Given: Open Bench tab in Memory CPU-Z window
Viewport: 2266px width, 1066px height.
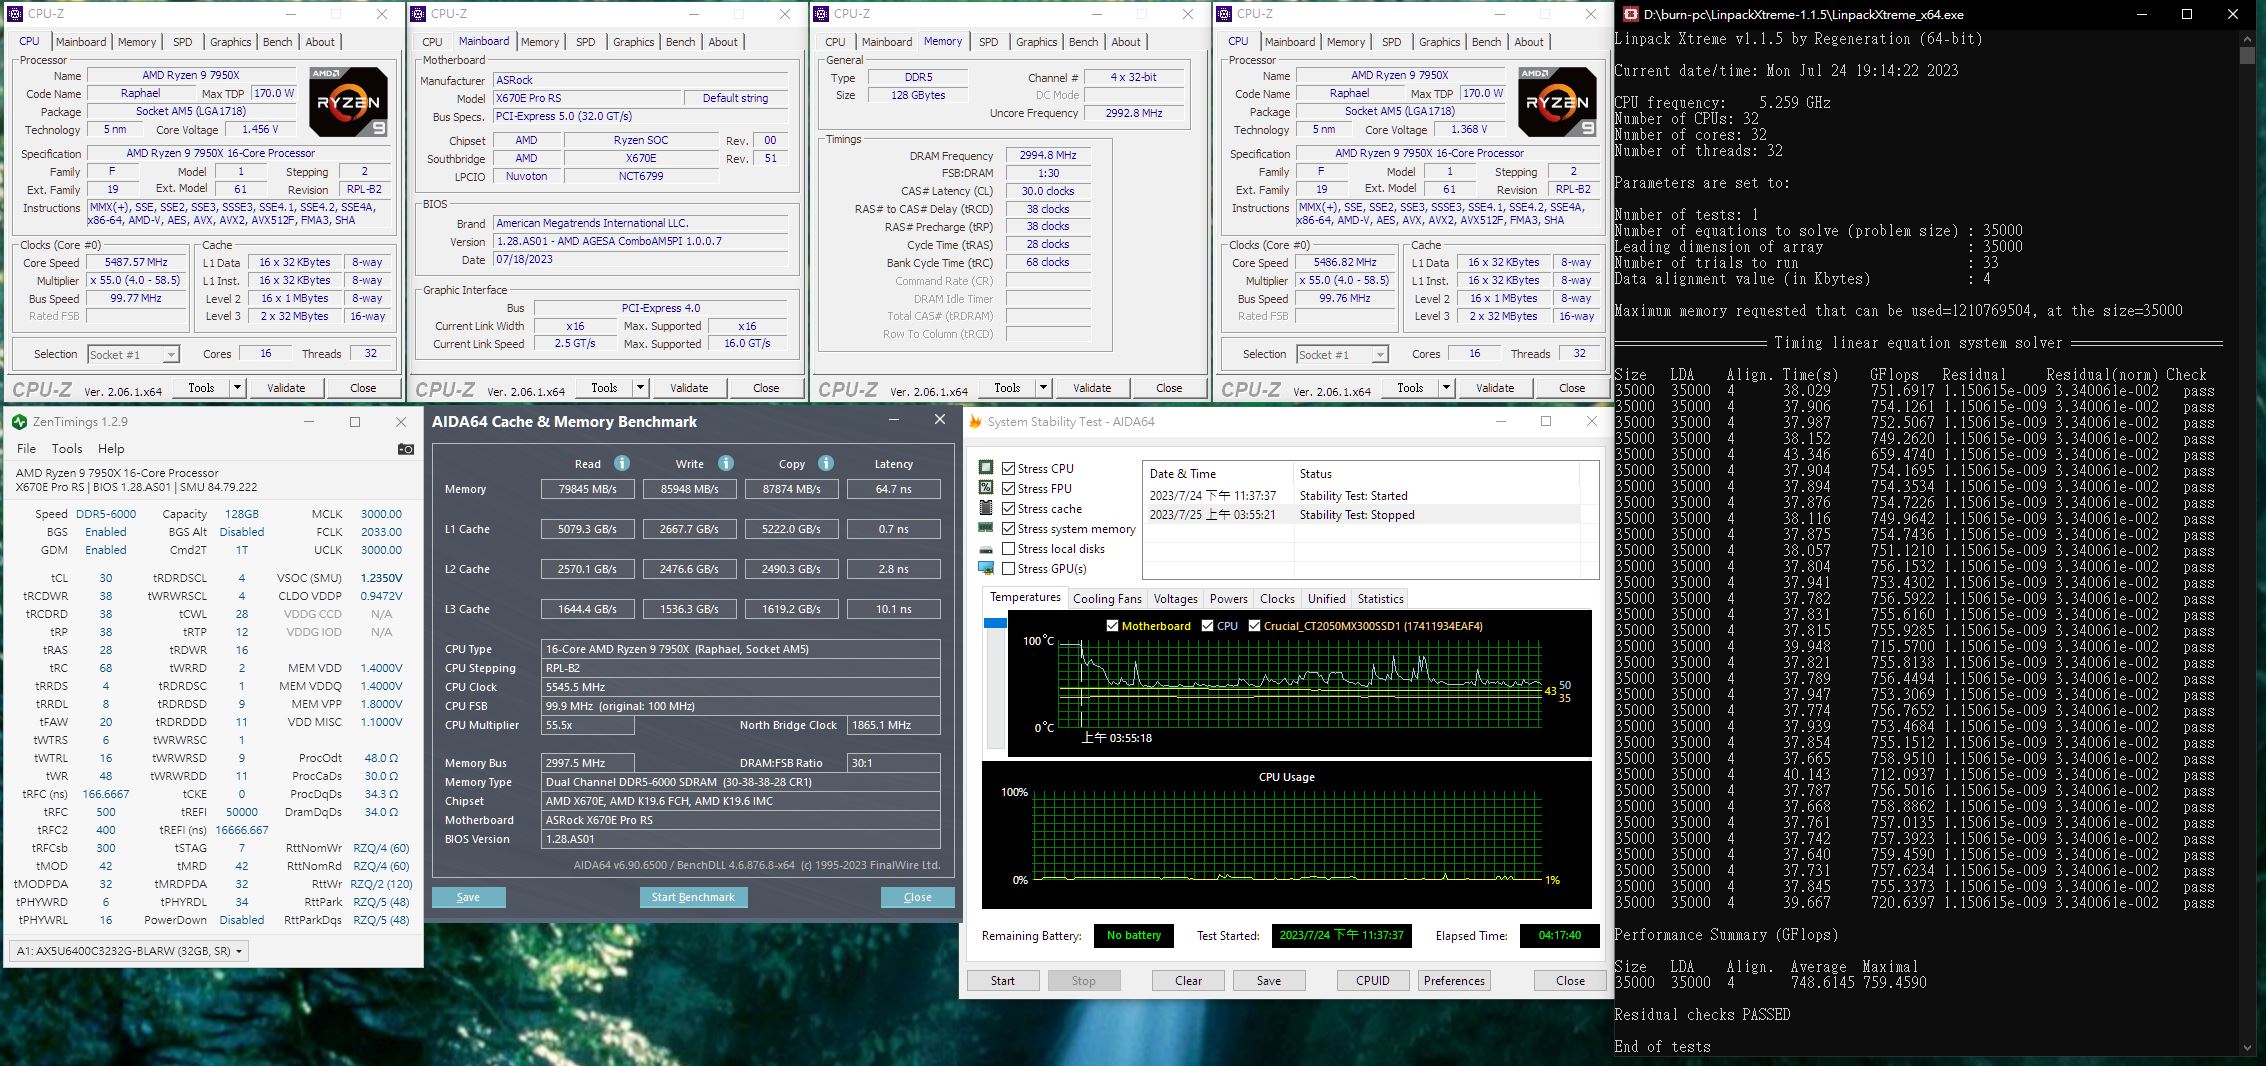Looking at the screenshot, I should coord(1083,42).
